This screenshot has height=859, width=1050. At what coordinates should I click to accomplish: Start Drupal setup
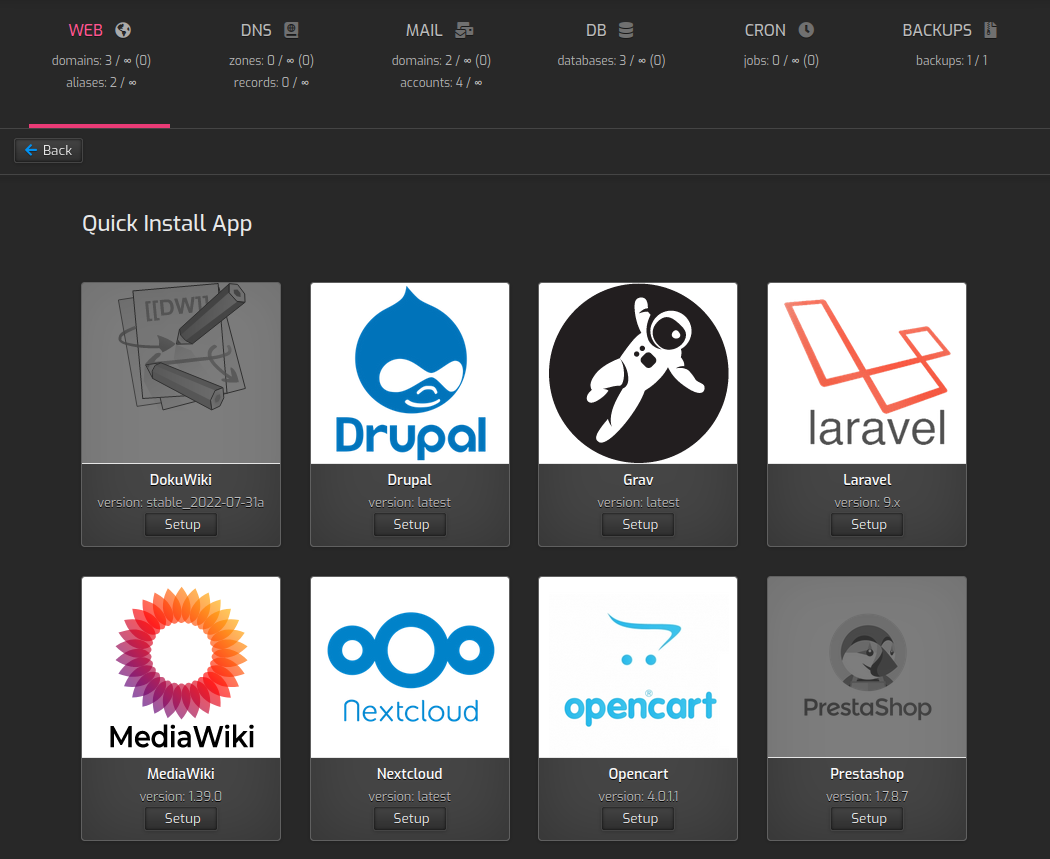click(410, 524)
